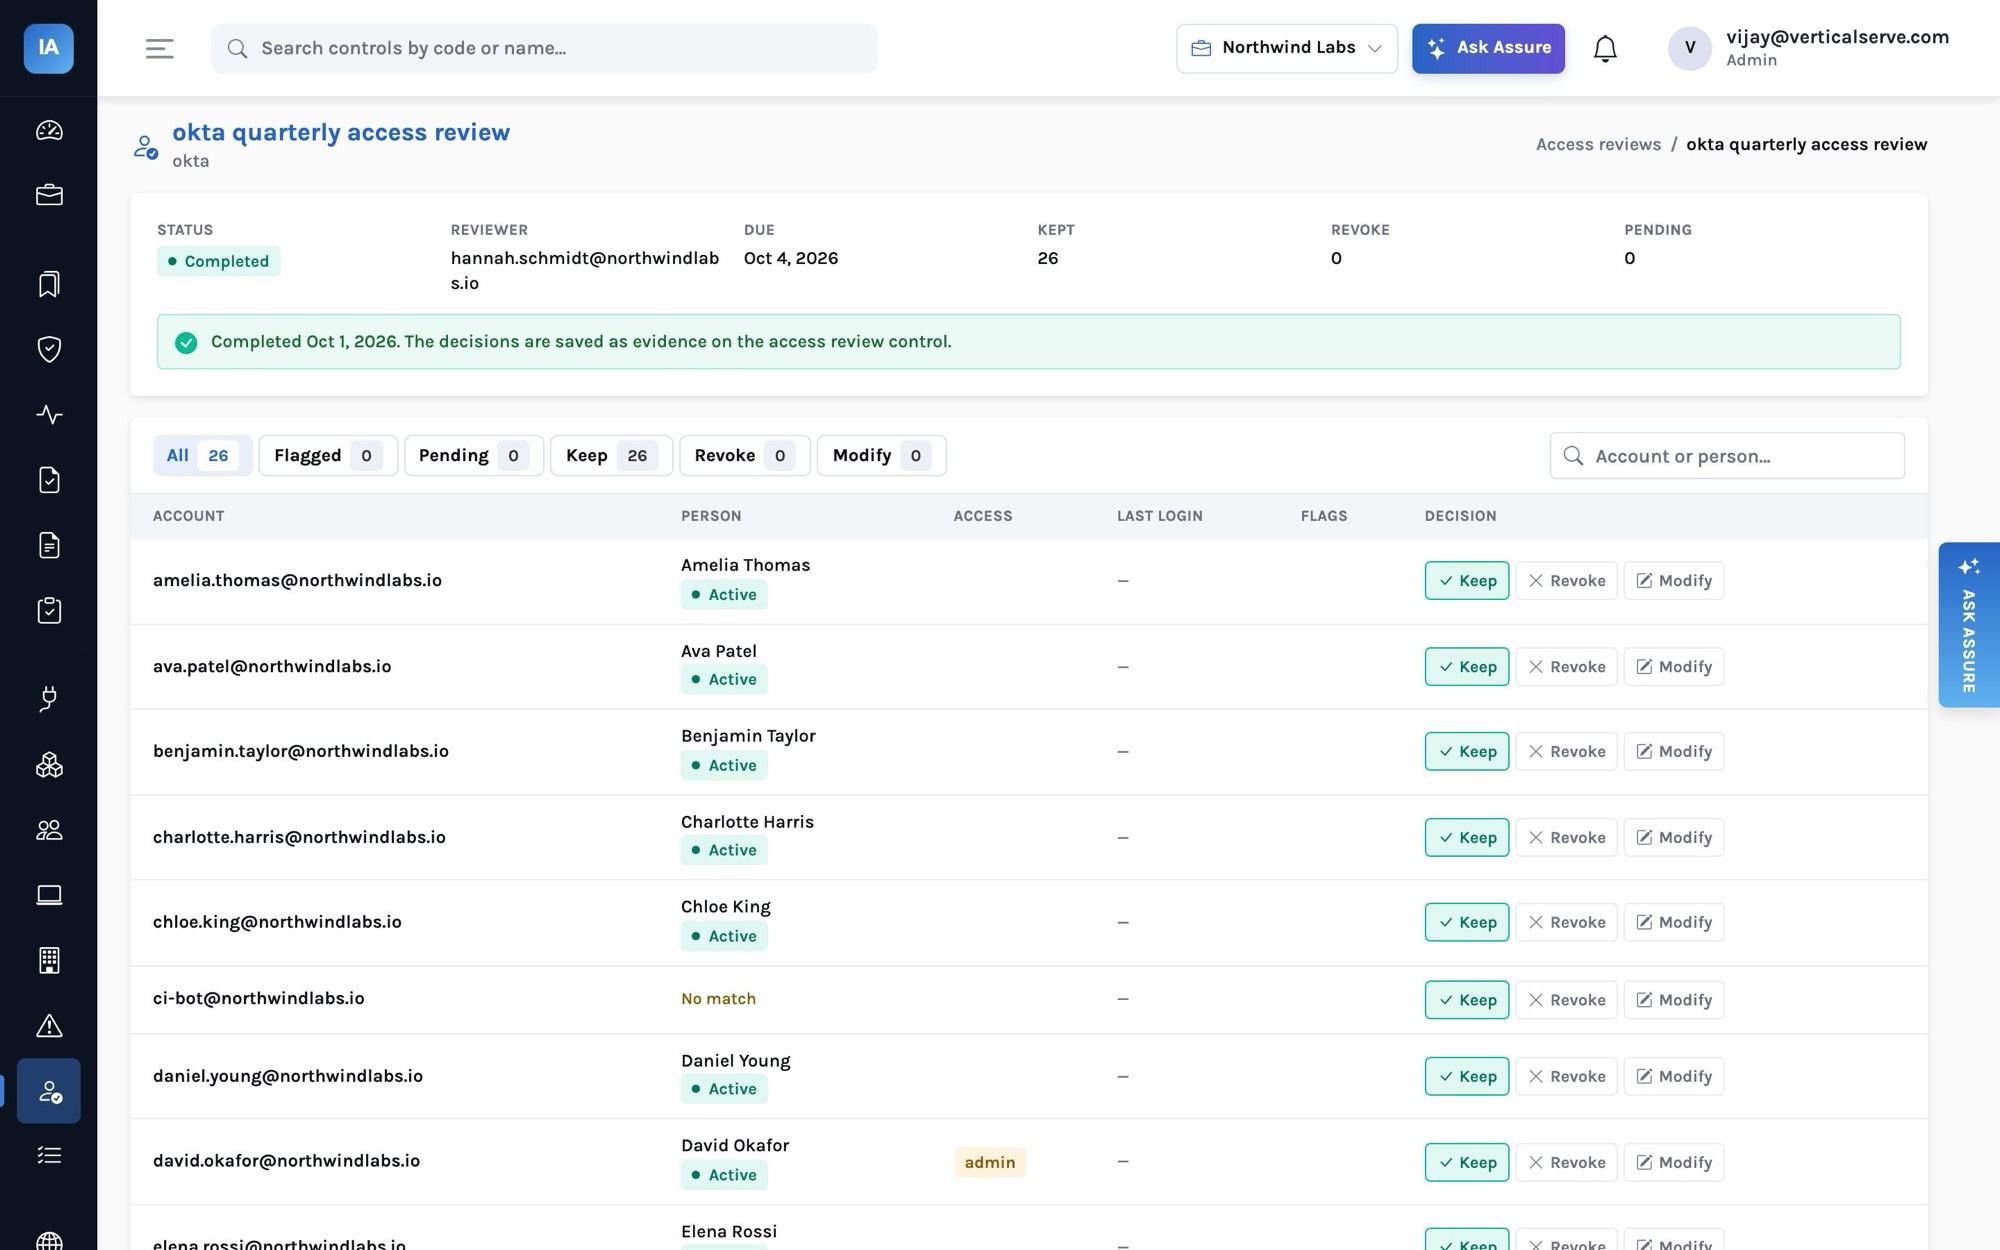Open the people group icon in sidebar

click(x=49, y=830)
